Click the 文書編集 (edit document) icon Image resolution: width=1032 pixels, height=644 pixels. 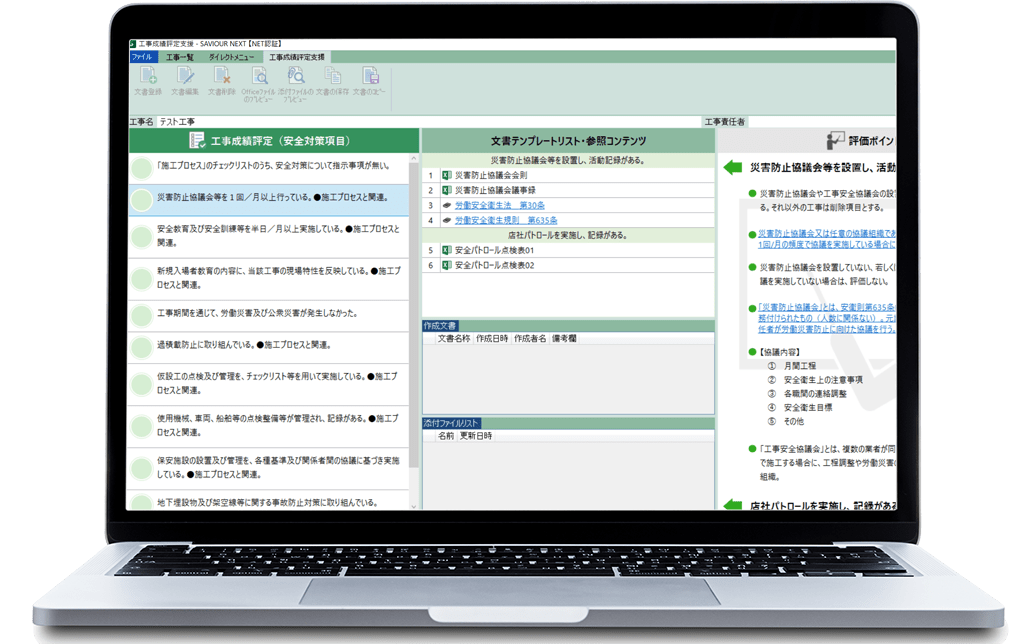[184, 77]
